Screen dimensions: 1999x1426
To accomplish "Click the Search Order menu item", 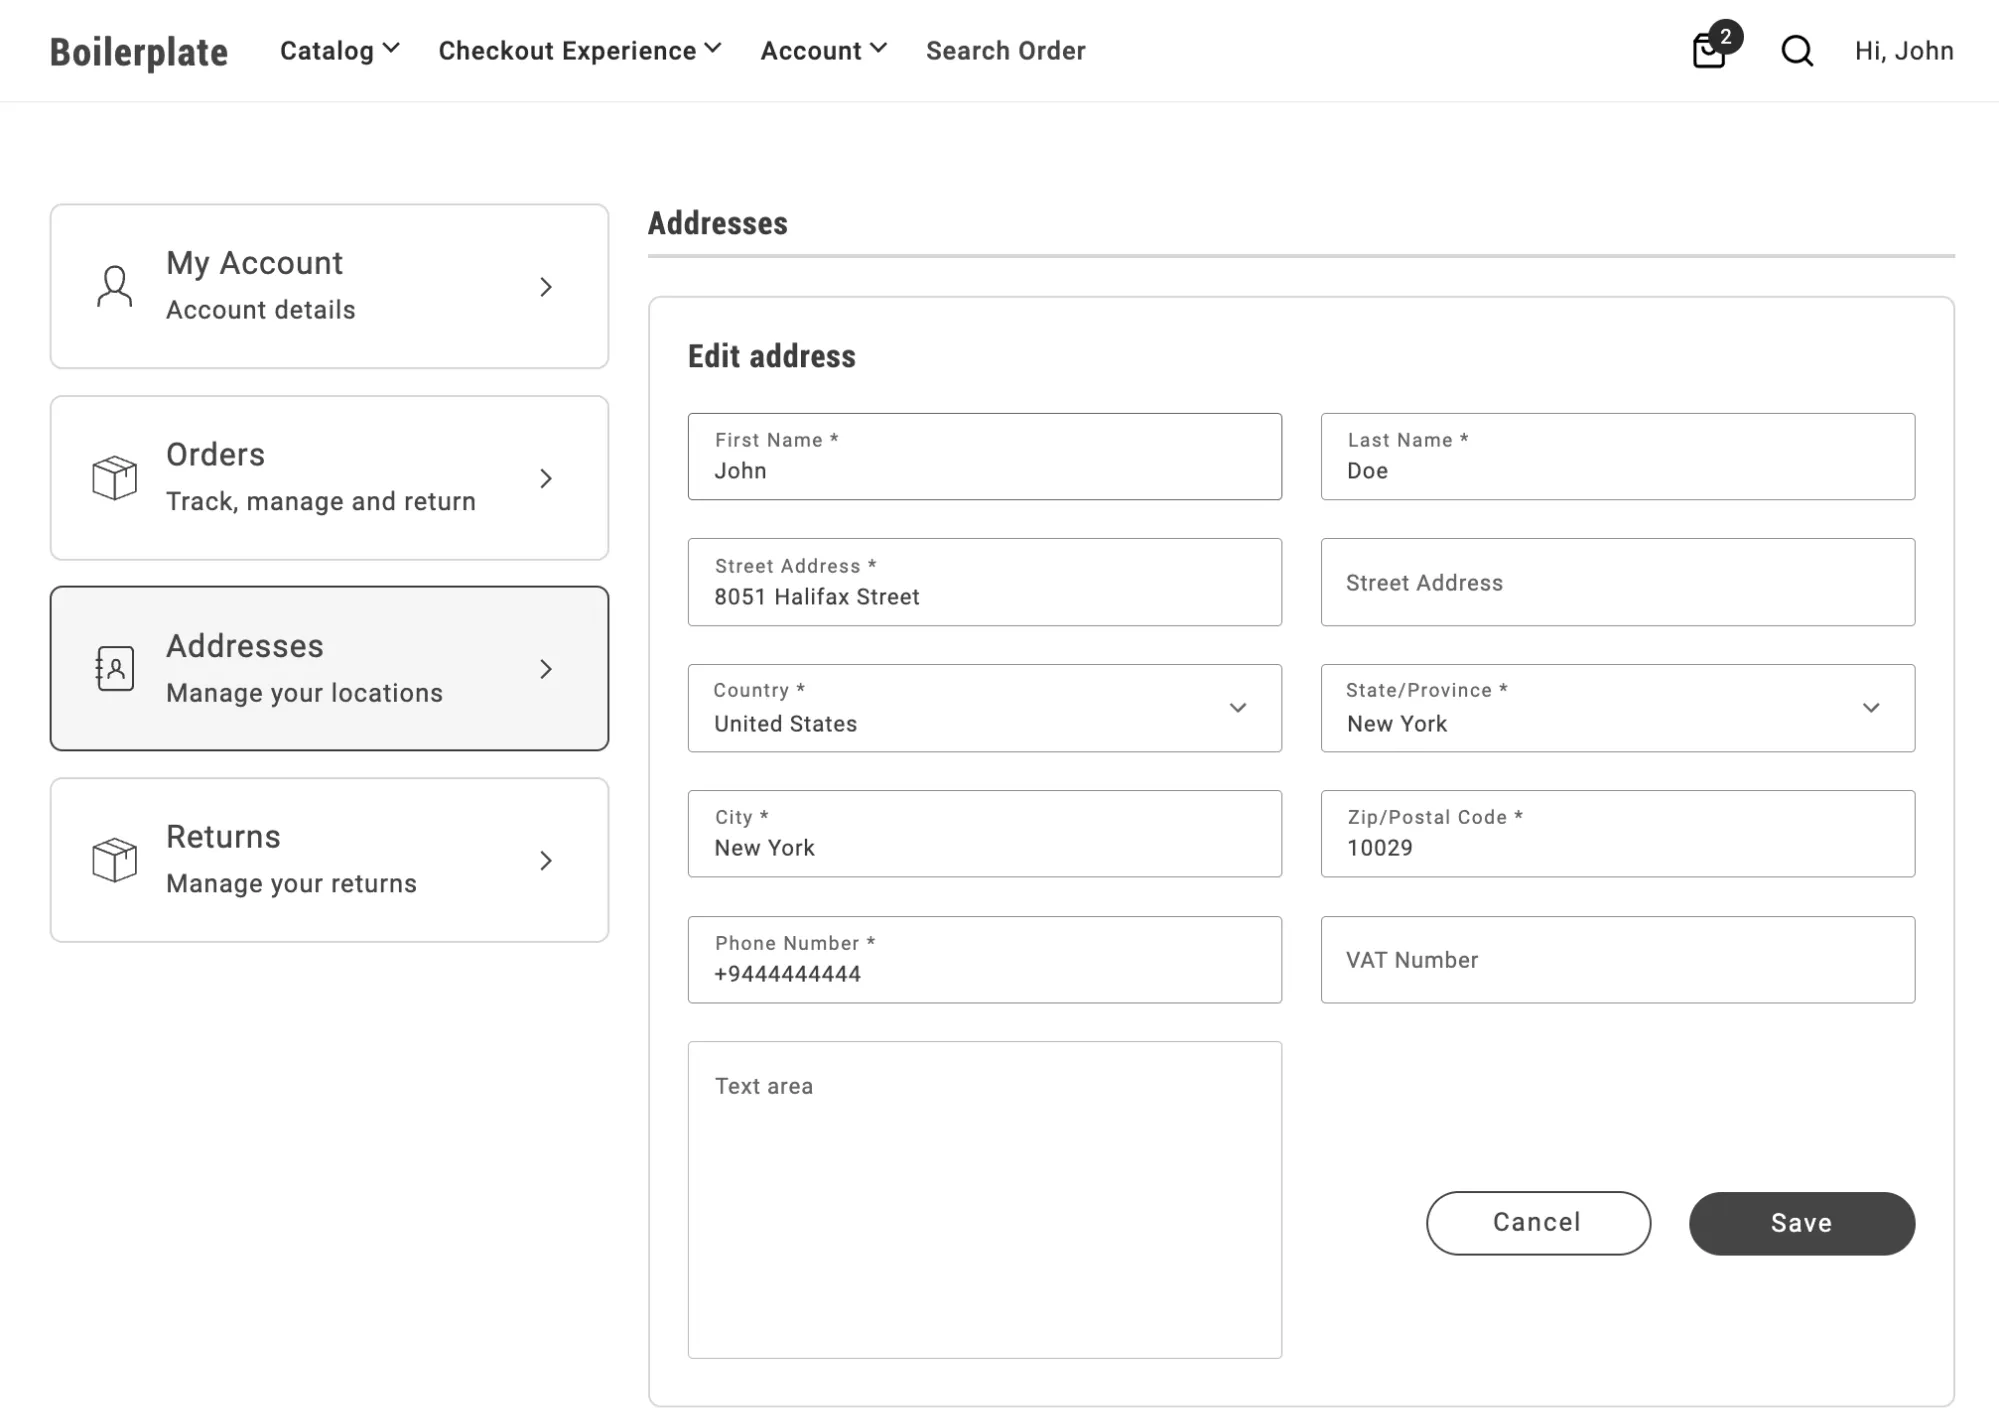I will point(1005,49).
